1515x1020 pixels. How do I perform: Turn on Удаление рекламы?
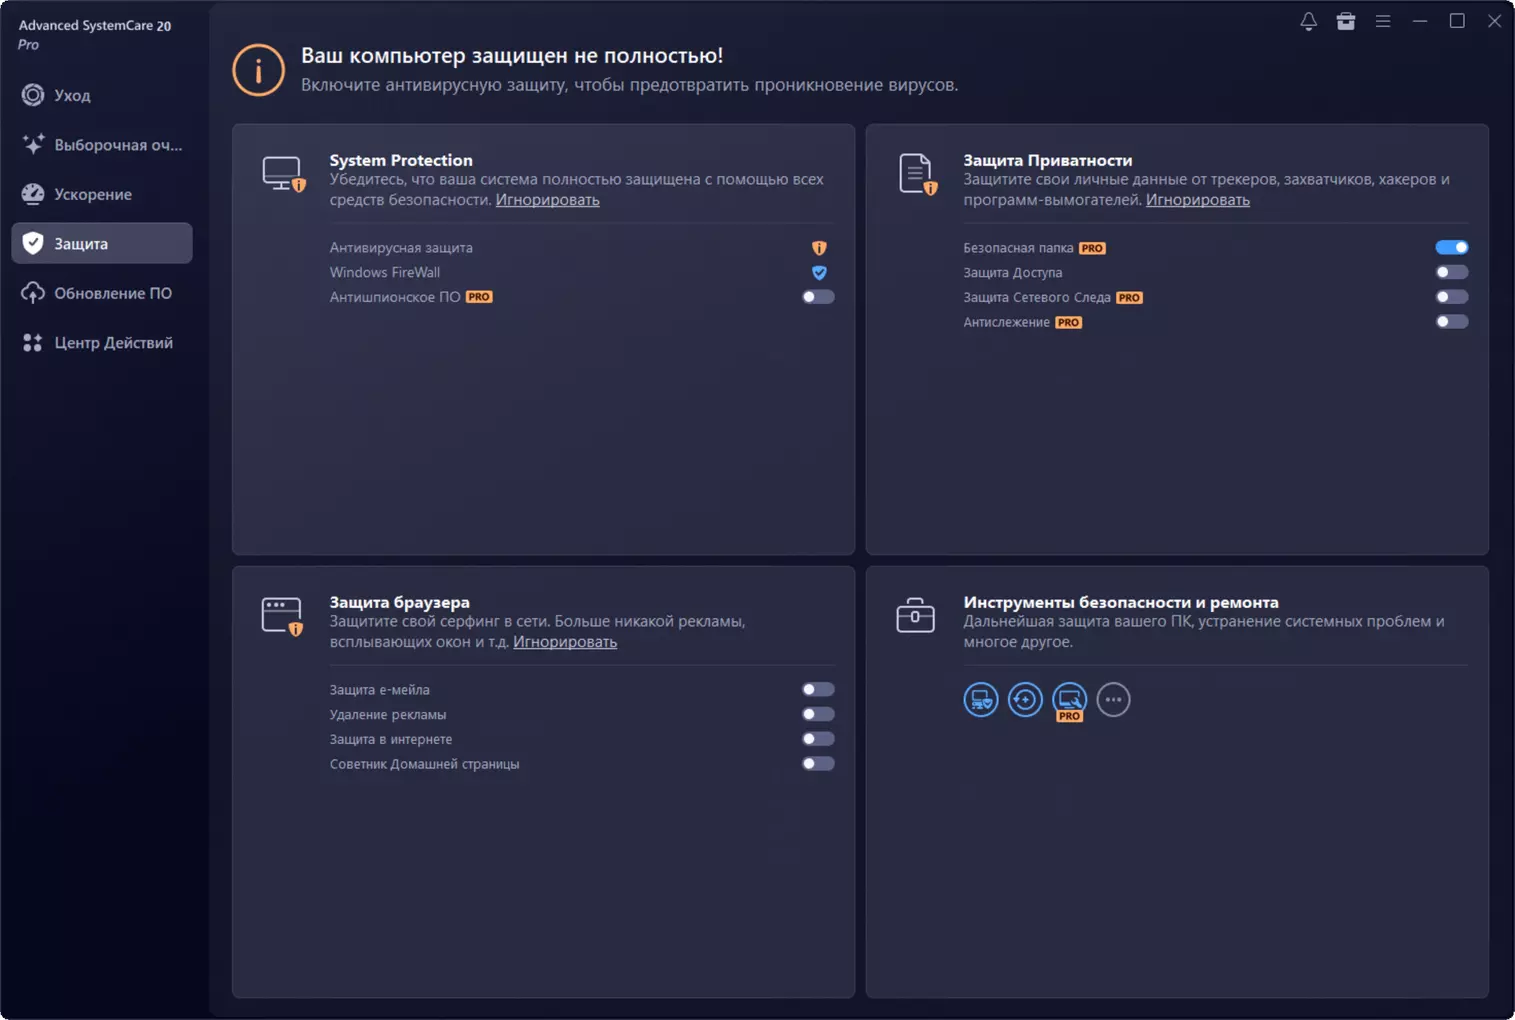(x=818, y=714)
